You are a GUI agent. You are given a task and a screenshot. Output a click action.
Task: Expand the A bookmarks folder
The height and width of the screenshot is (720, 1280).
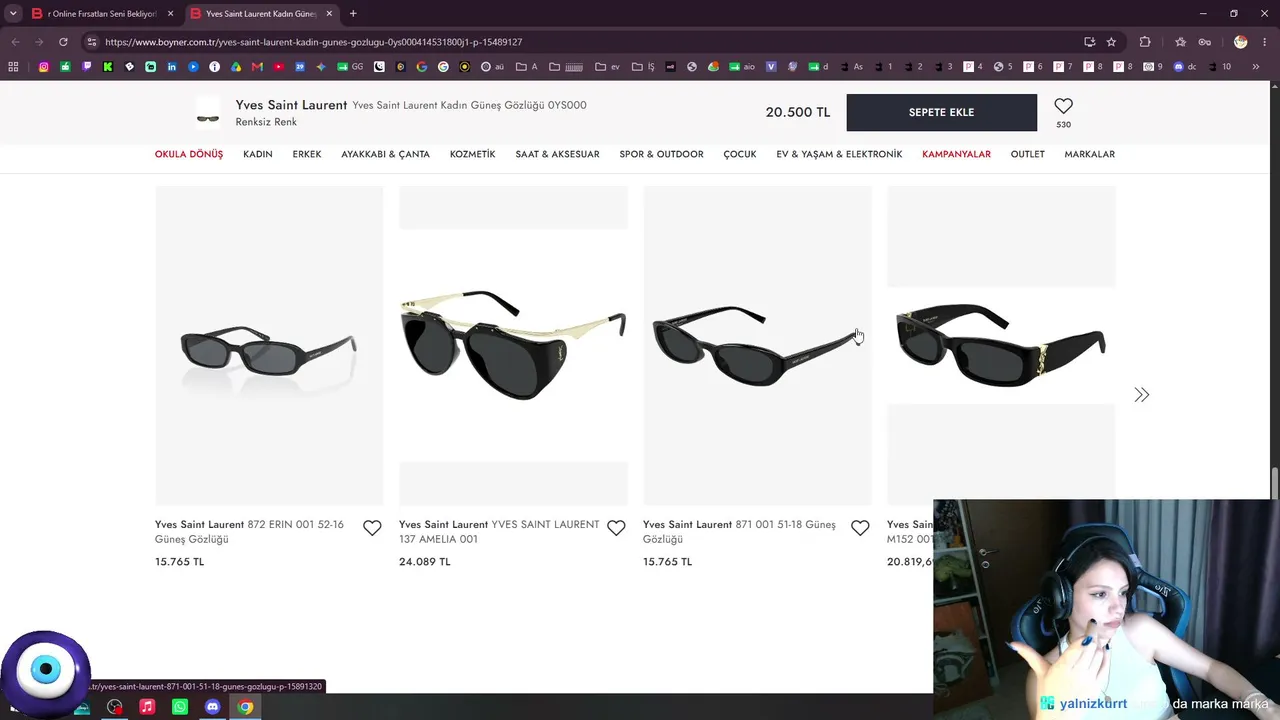point(527,67)
